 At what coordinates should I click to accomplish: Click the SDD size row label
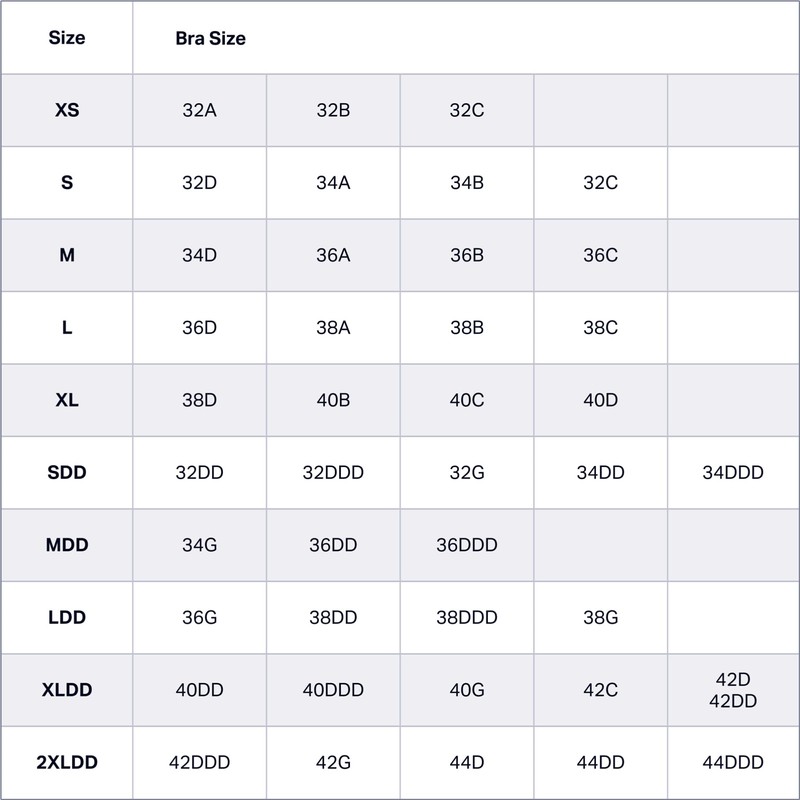pos(67,472)
